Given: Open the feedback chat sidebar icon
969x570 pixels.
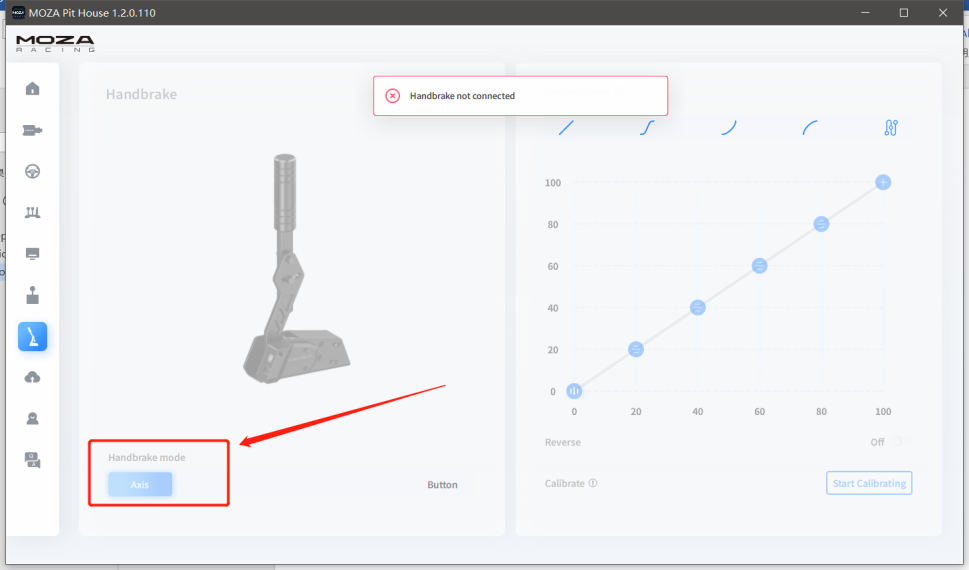Looking at the screenshot, I should [x=32, y=460].
